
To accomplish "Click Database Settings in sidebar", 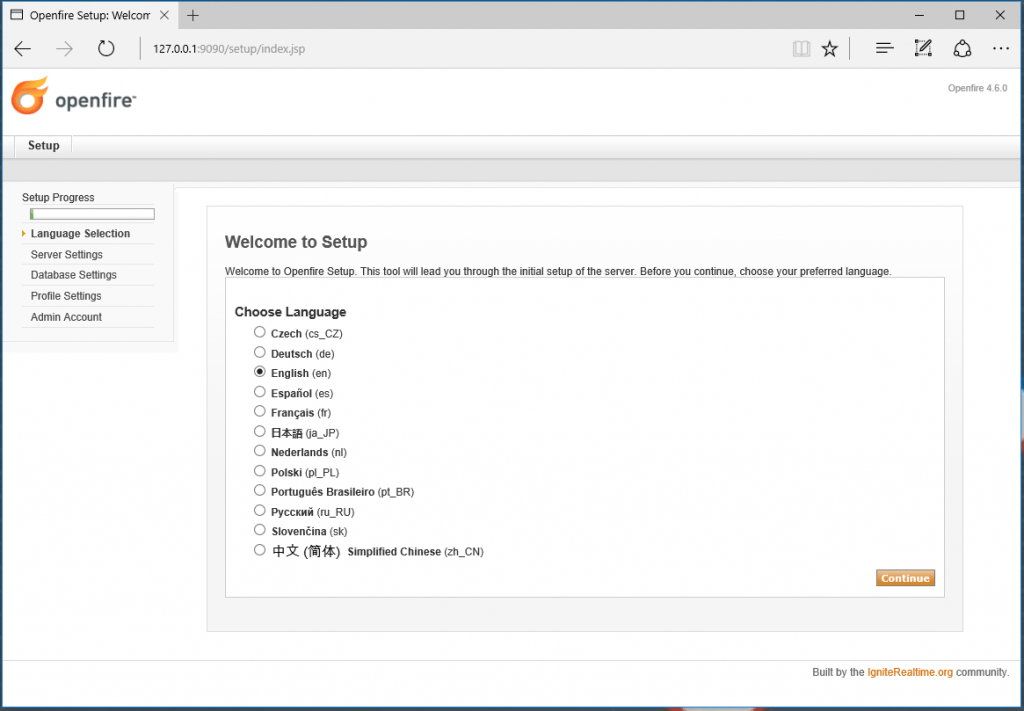I will click(74, 275).
